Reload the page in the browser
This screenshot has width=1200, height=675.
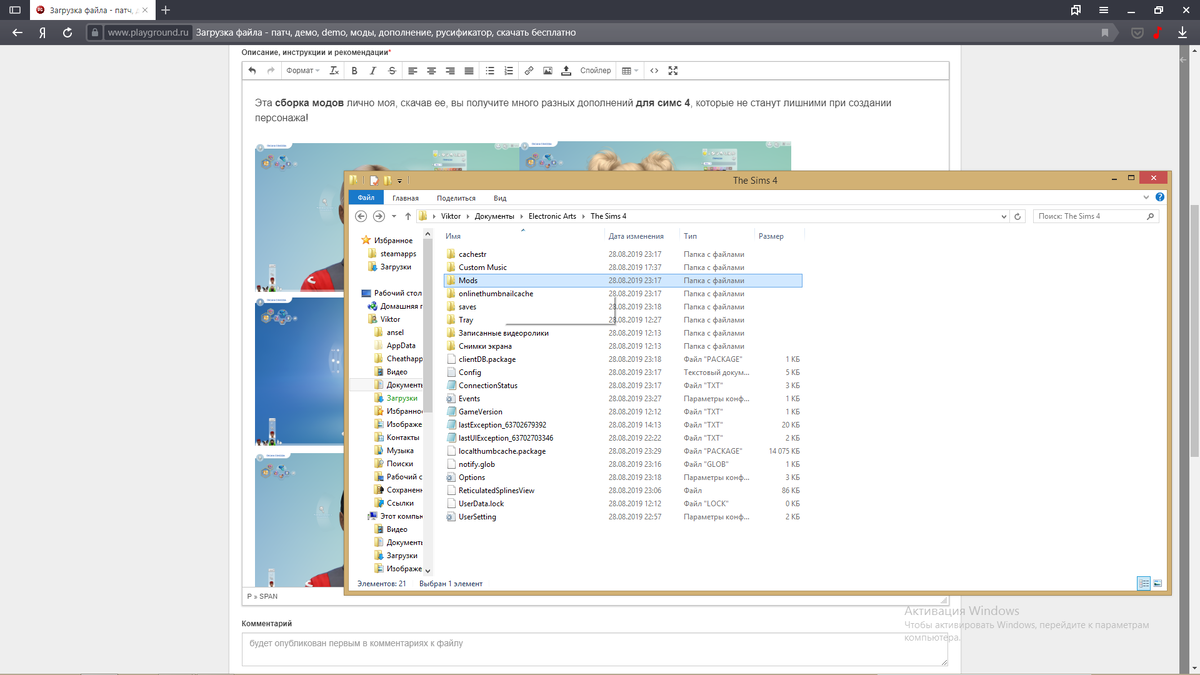67,32
